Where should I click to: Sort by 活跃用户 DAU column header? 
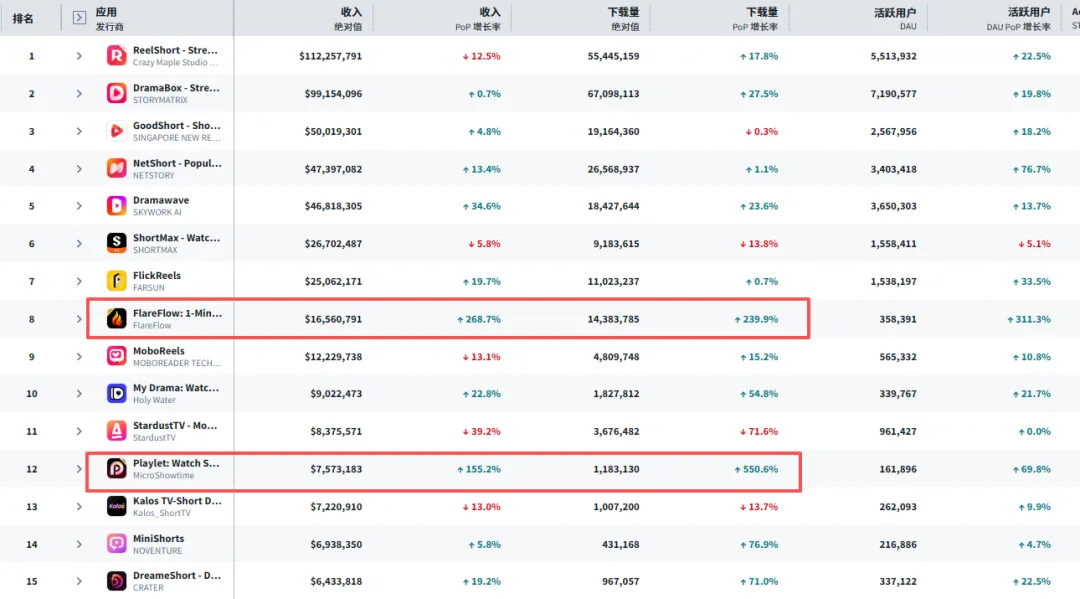[x=894, y=18]
